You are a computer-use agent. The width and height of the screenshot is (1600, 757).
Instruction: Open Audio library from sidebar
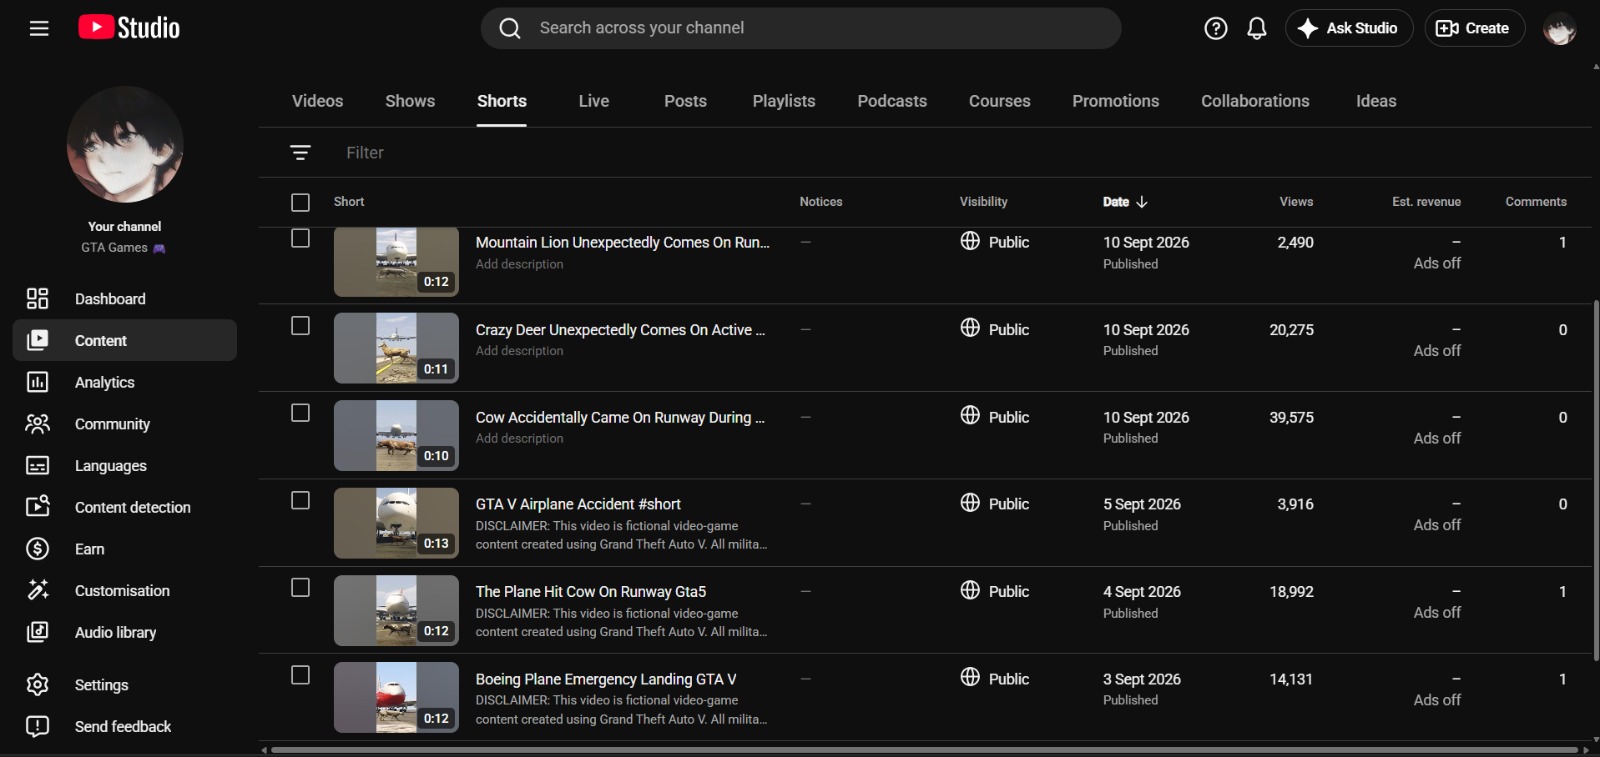[125, 632]
